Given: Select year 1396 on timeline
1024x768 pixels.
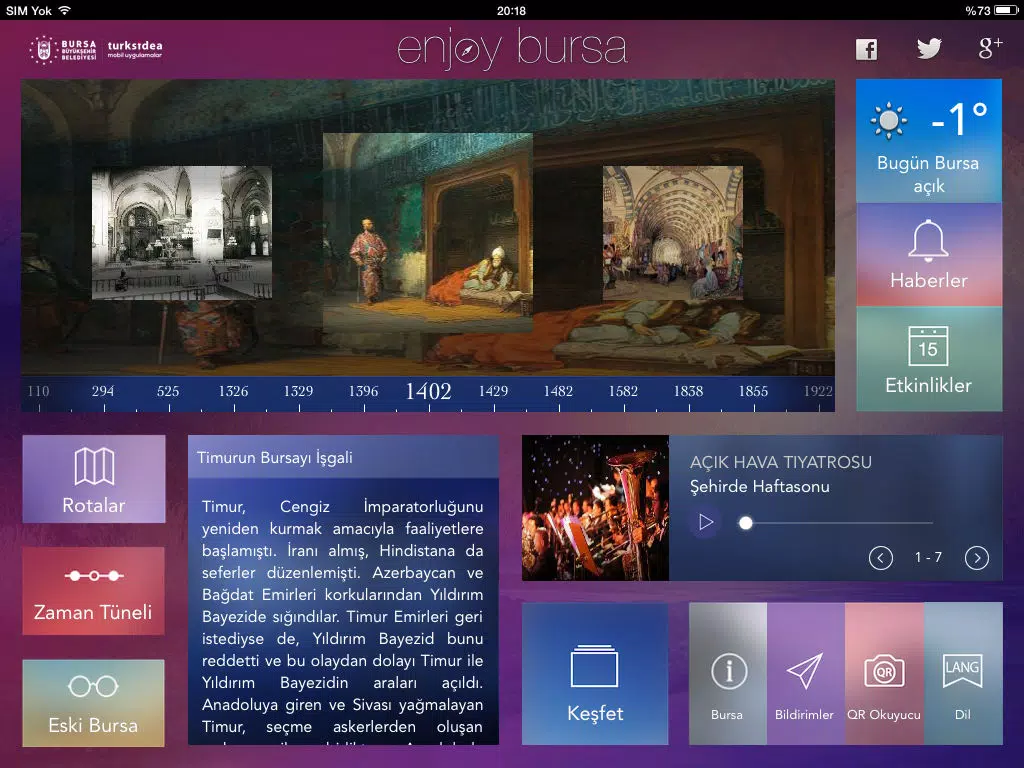Looking at the screenshot, I should (x=363, y=391).
